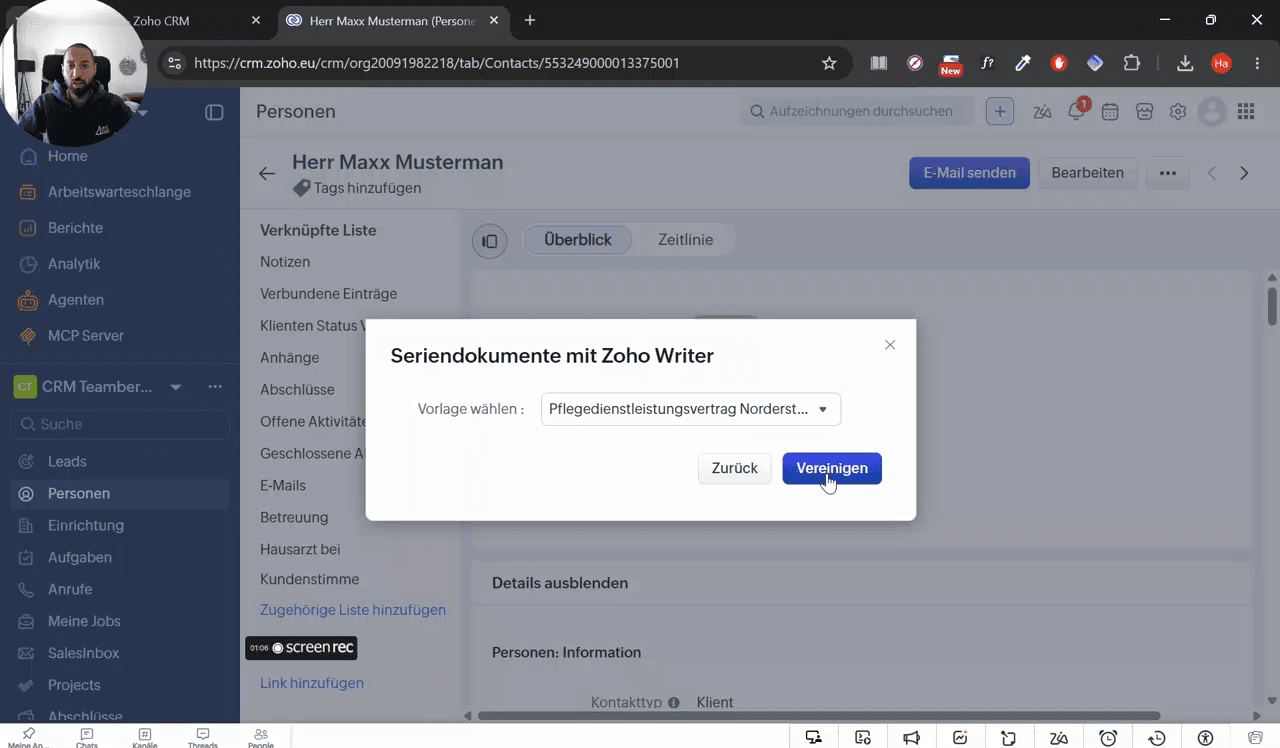Open the Leads module
1280x748 pixels.
[x=120, y=461]
